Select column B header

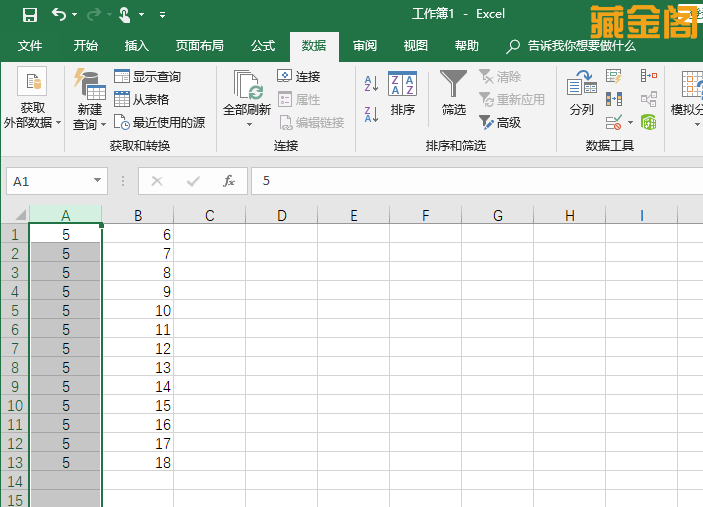point(138,215)
